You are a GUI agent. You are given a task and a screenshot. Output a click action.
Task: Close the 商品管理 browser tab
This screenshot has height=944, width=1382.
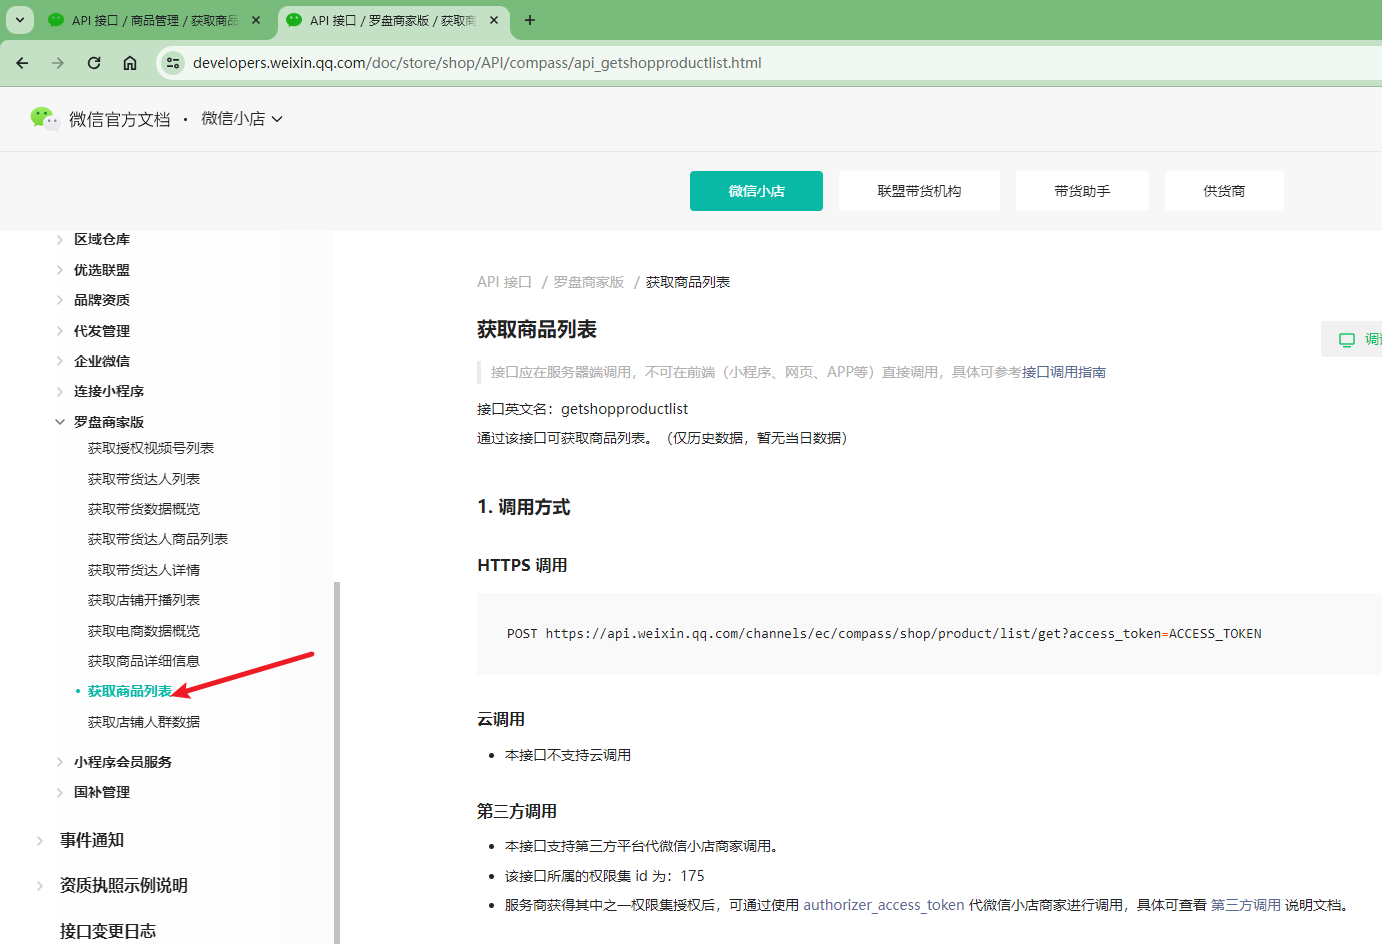tap(256, 20)
